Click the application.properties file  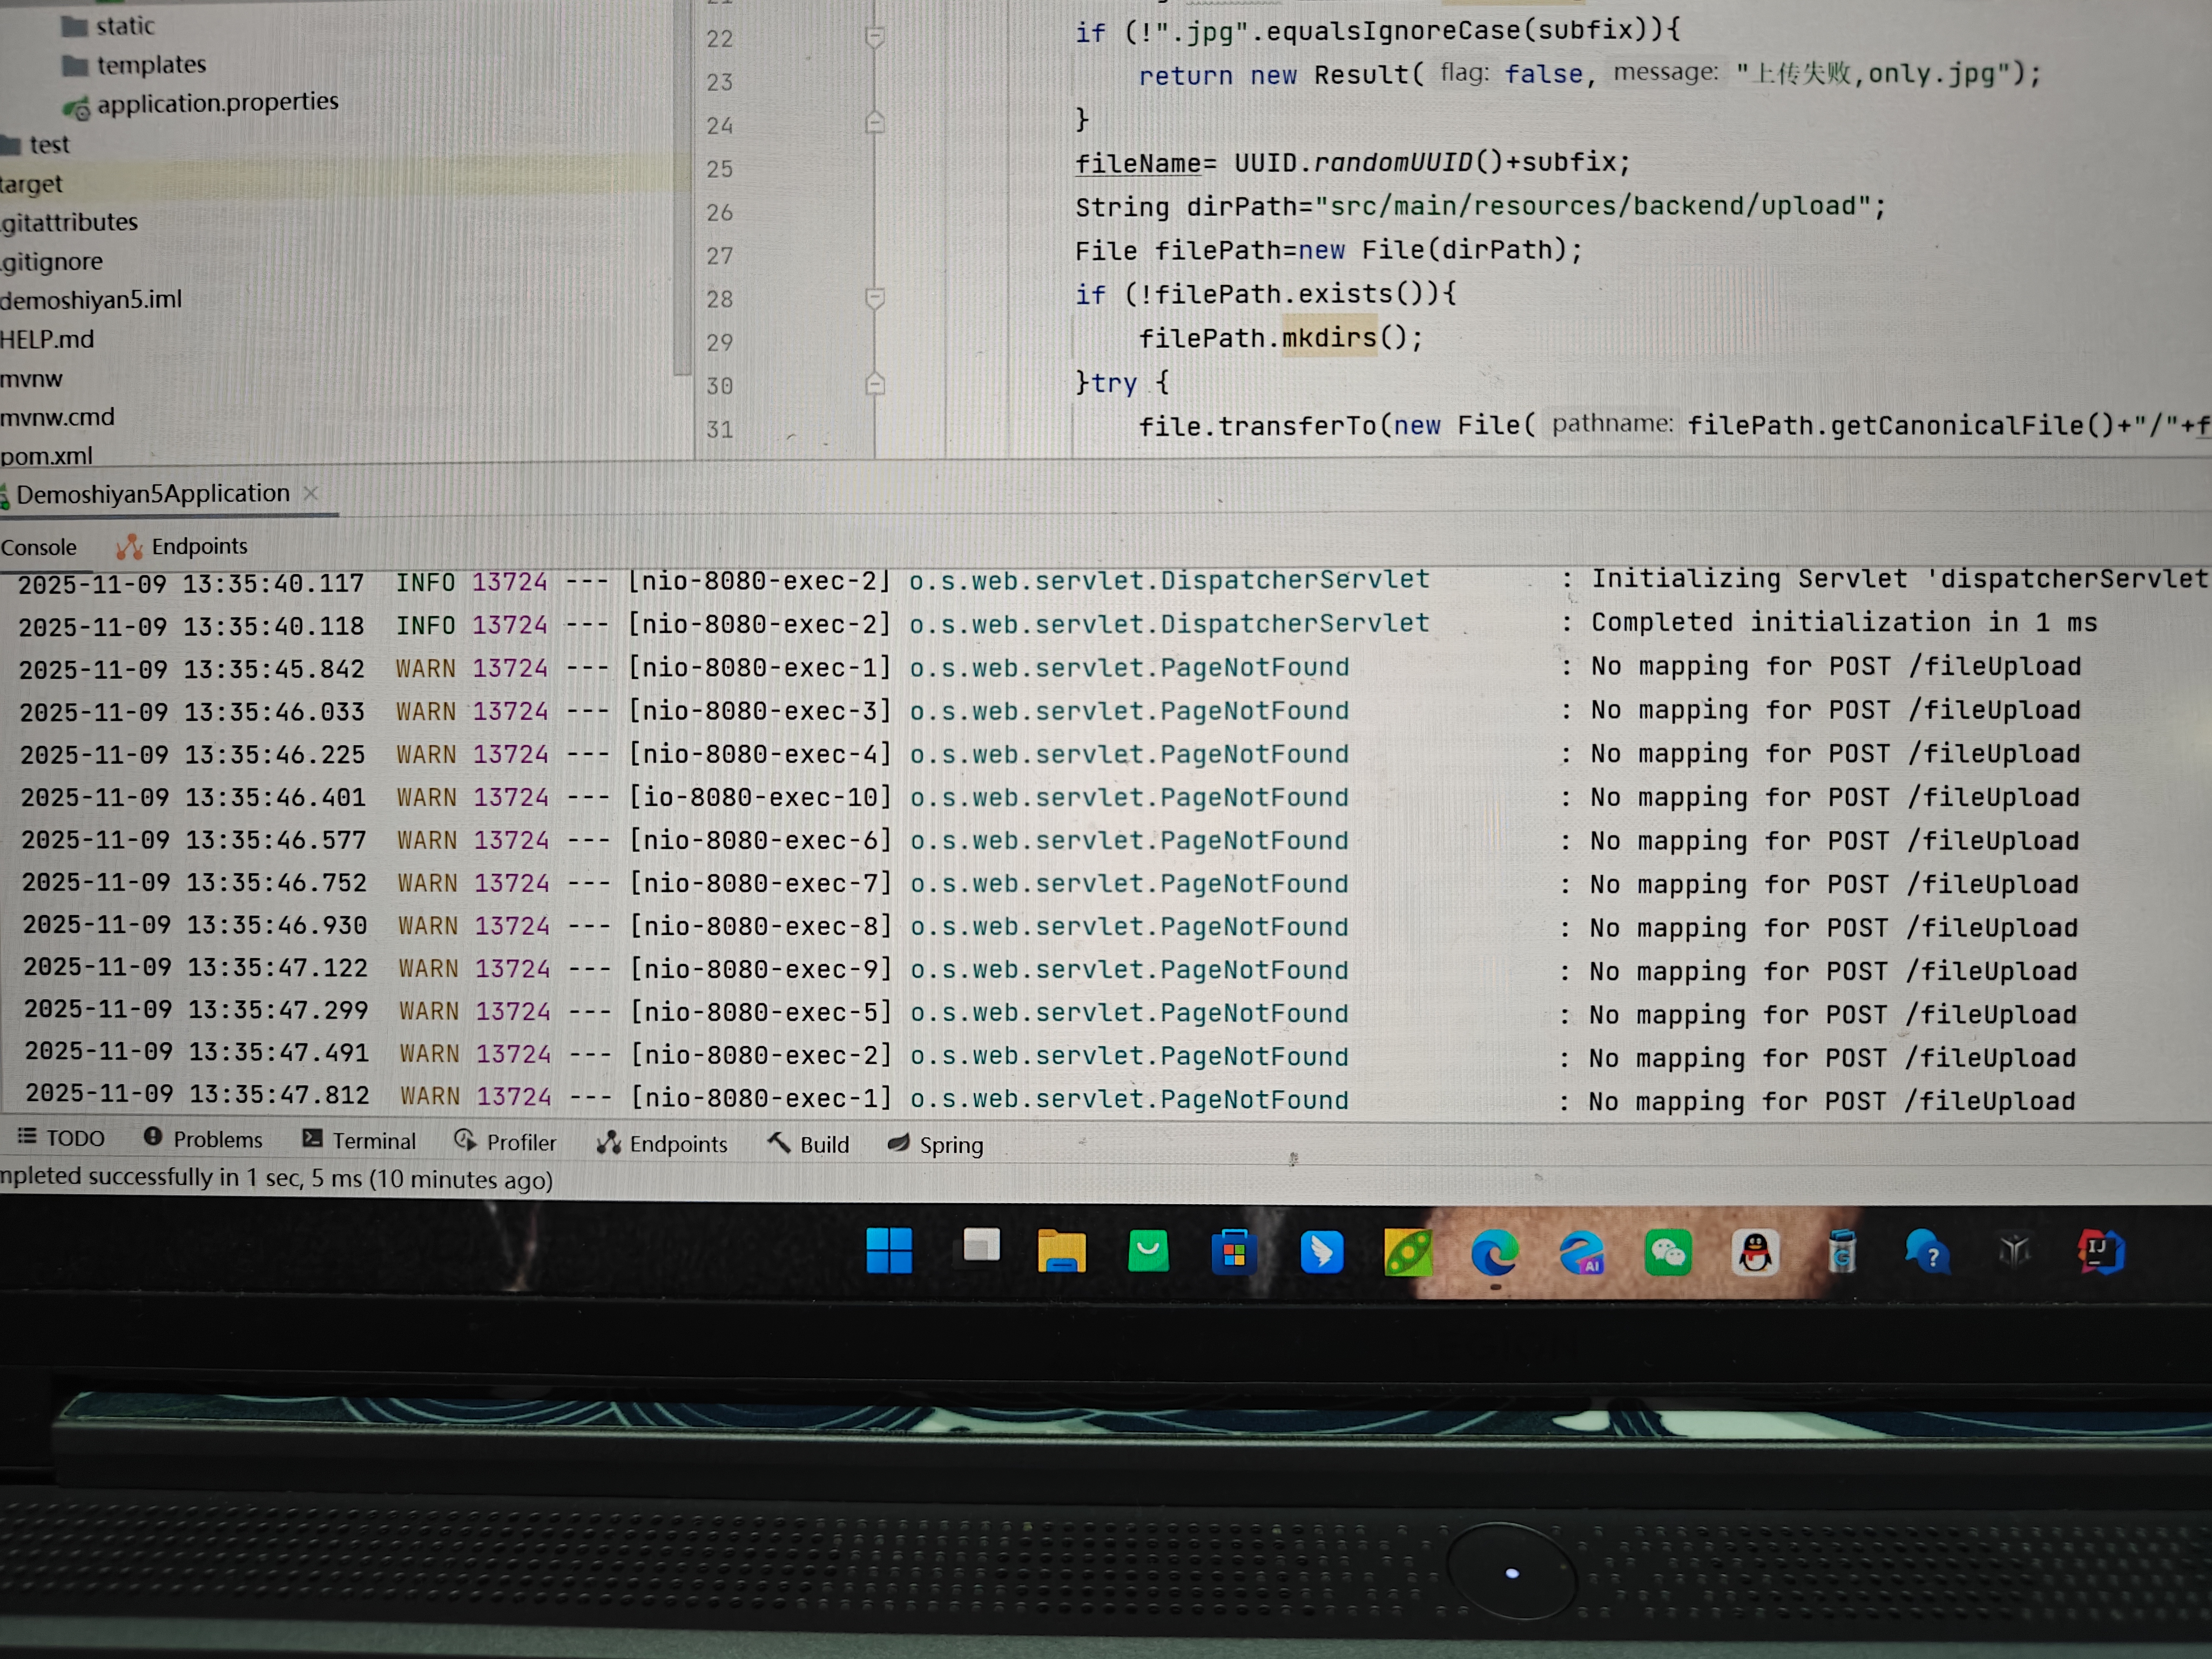coord(217,103)
